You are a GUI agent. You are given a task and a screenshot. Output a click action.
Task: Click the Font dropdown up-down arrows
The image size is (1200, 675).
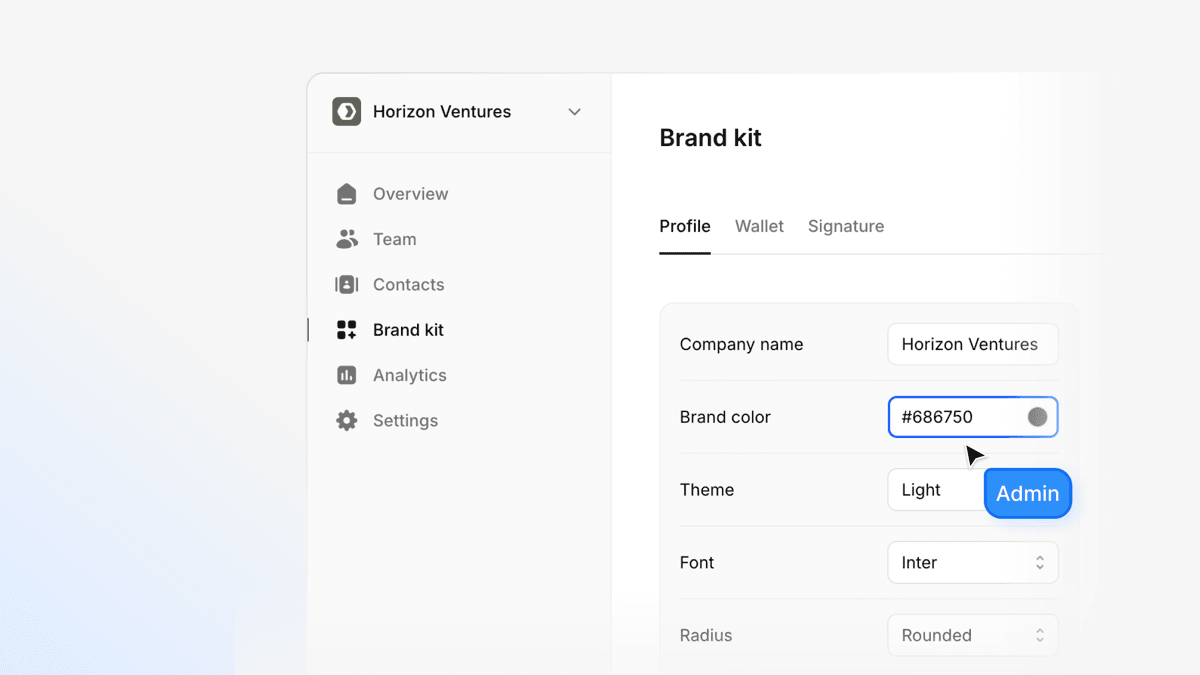(1040, 563)
